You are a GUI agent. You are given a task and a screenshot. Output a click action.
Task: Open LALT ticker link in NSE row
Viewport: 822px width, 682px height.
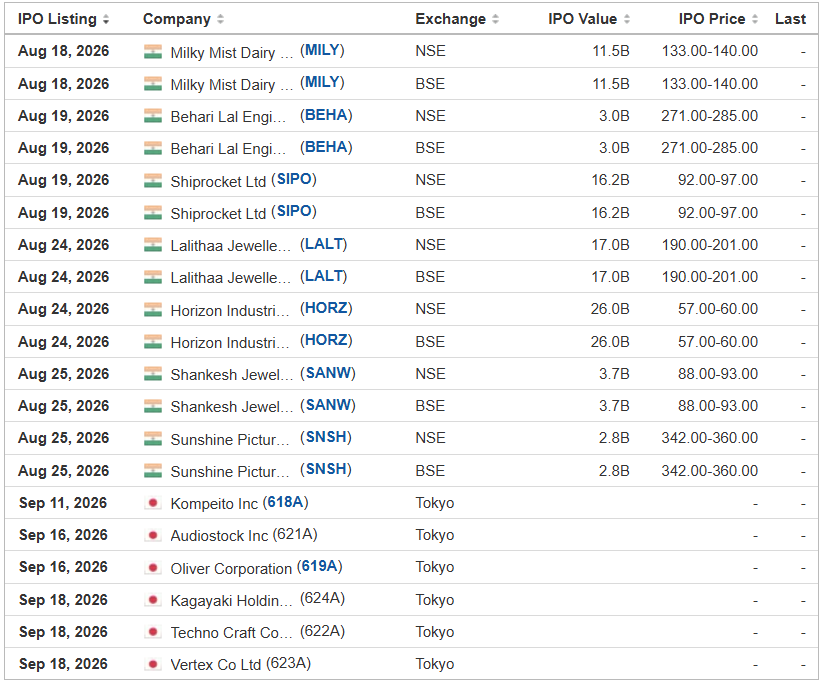pyautogui.click(x=323, y=244)
